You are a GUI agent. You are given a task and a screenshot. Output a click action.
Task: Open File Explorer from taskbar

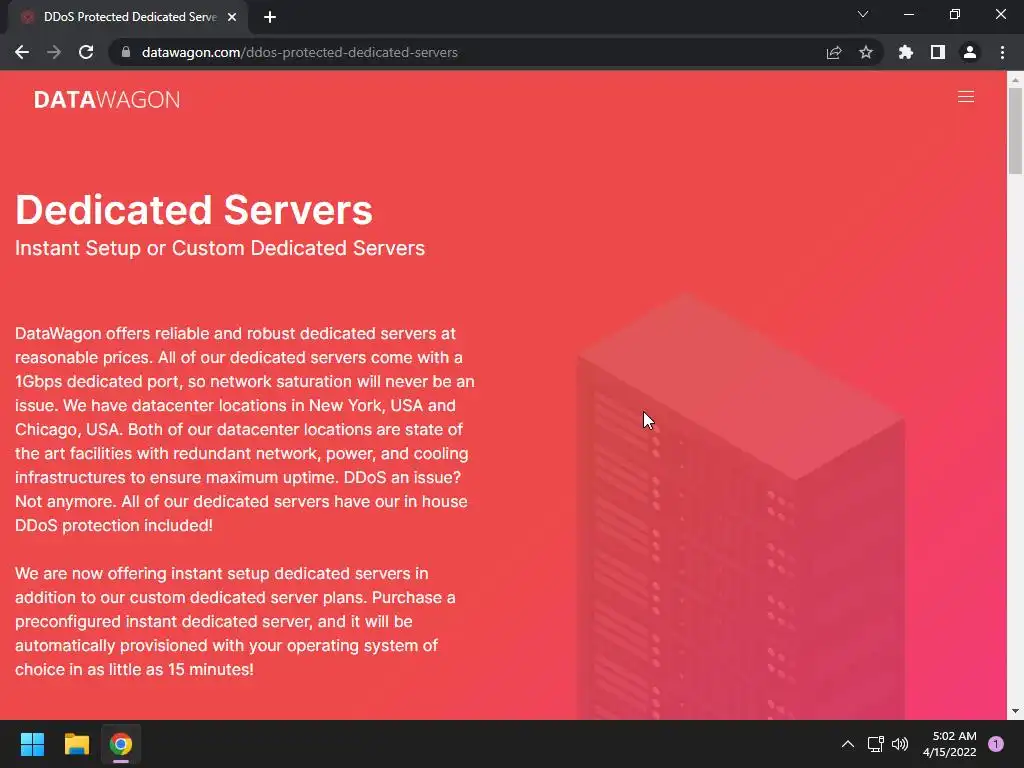(x=76, y=744)
